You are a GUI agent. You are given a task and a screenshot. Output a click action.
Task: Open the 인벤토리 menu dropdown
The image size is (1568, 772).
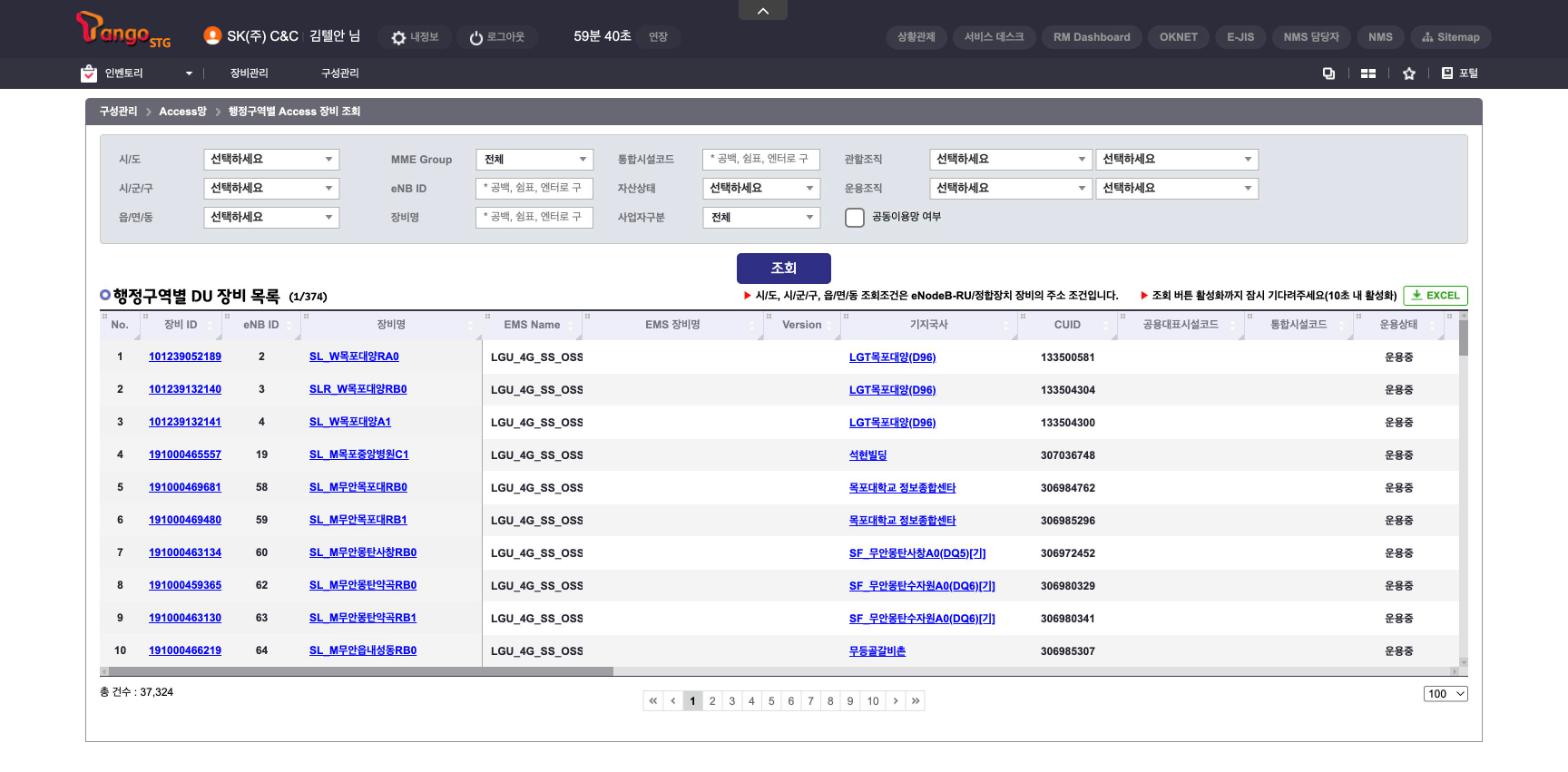click(x=189, y=73)
